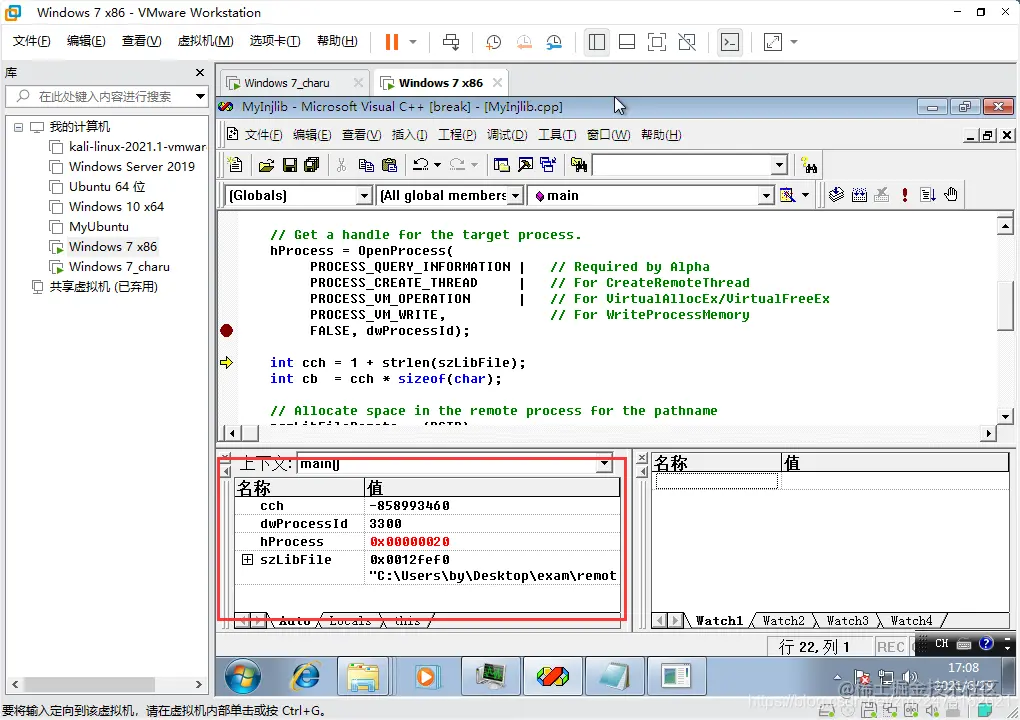Pause the virtual machine
The image size is (1020, 720).
[392, 42]
